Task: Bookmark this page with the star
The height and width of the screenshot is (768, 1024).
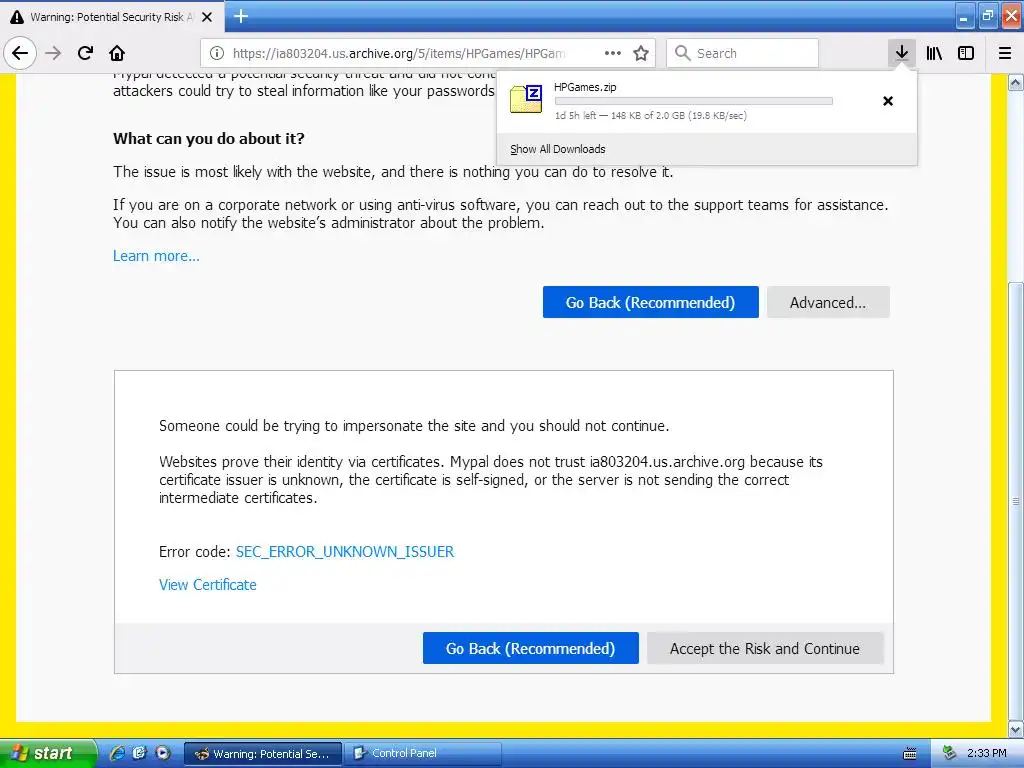Action: (x=641, y=53)
